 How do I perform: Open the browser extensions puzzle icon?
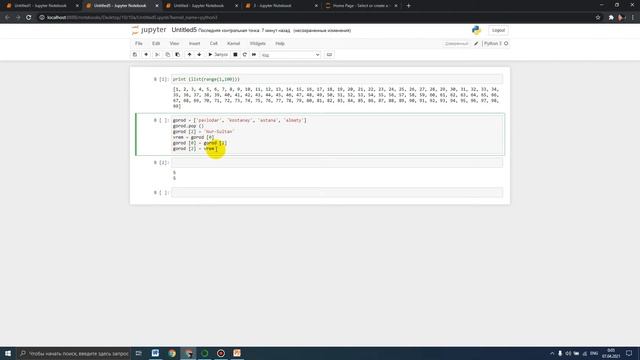(611, 18)
